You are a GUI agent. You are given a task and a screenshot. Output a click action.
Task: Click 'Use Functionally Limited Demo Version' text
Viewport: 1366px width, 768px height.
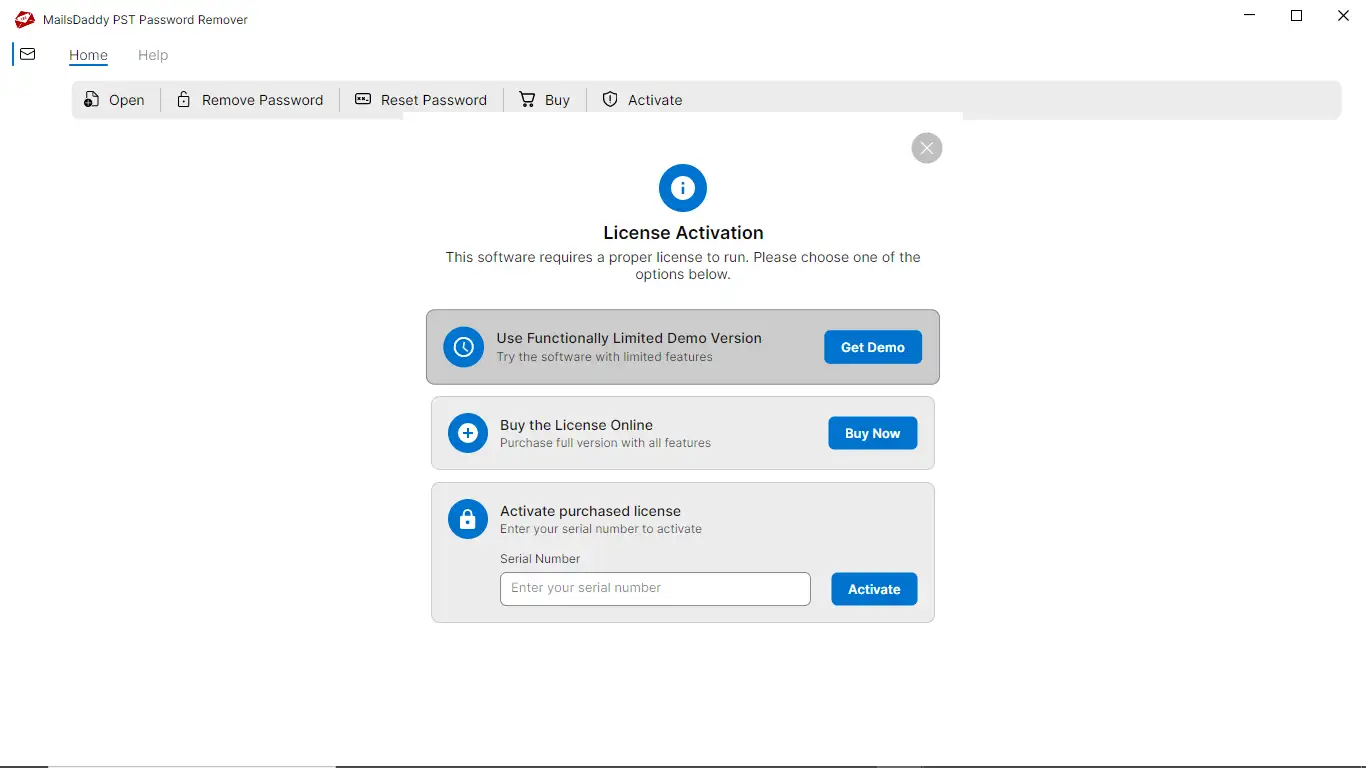(x=629, y=338)
